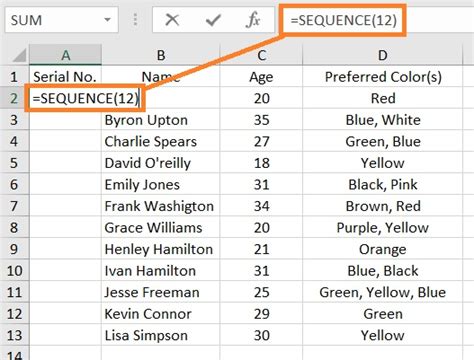The image size is (474, 360).
Task: Click age 35 in Byron Upton row
Action: [261, 120]
